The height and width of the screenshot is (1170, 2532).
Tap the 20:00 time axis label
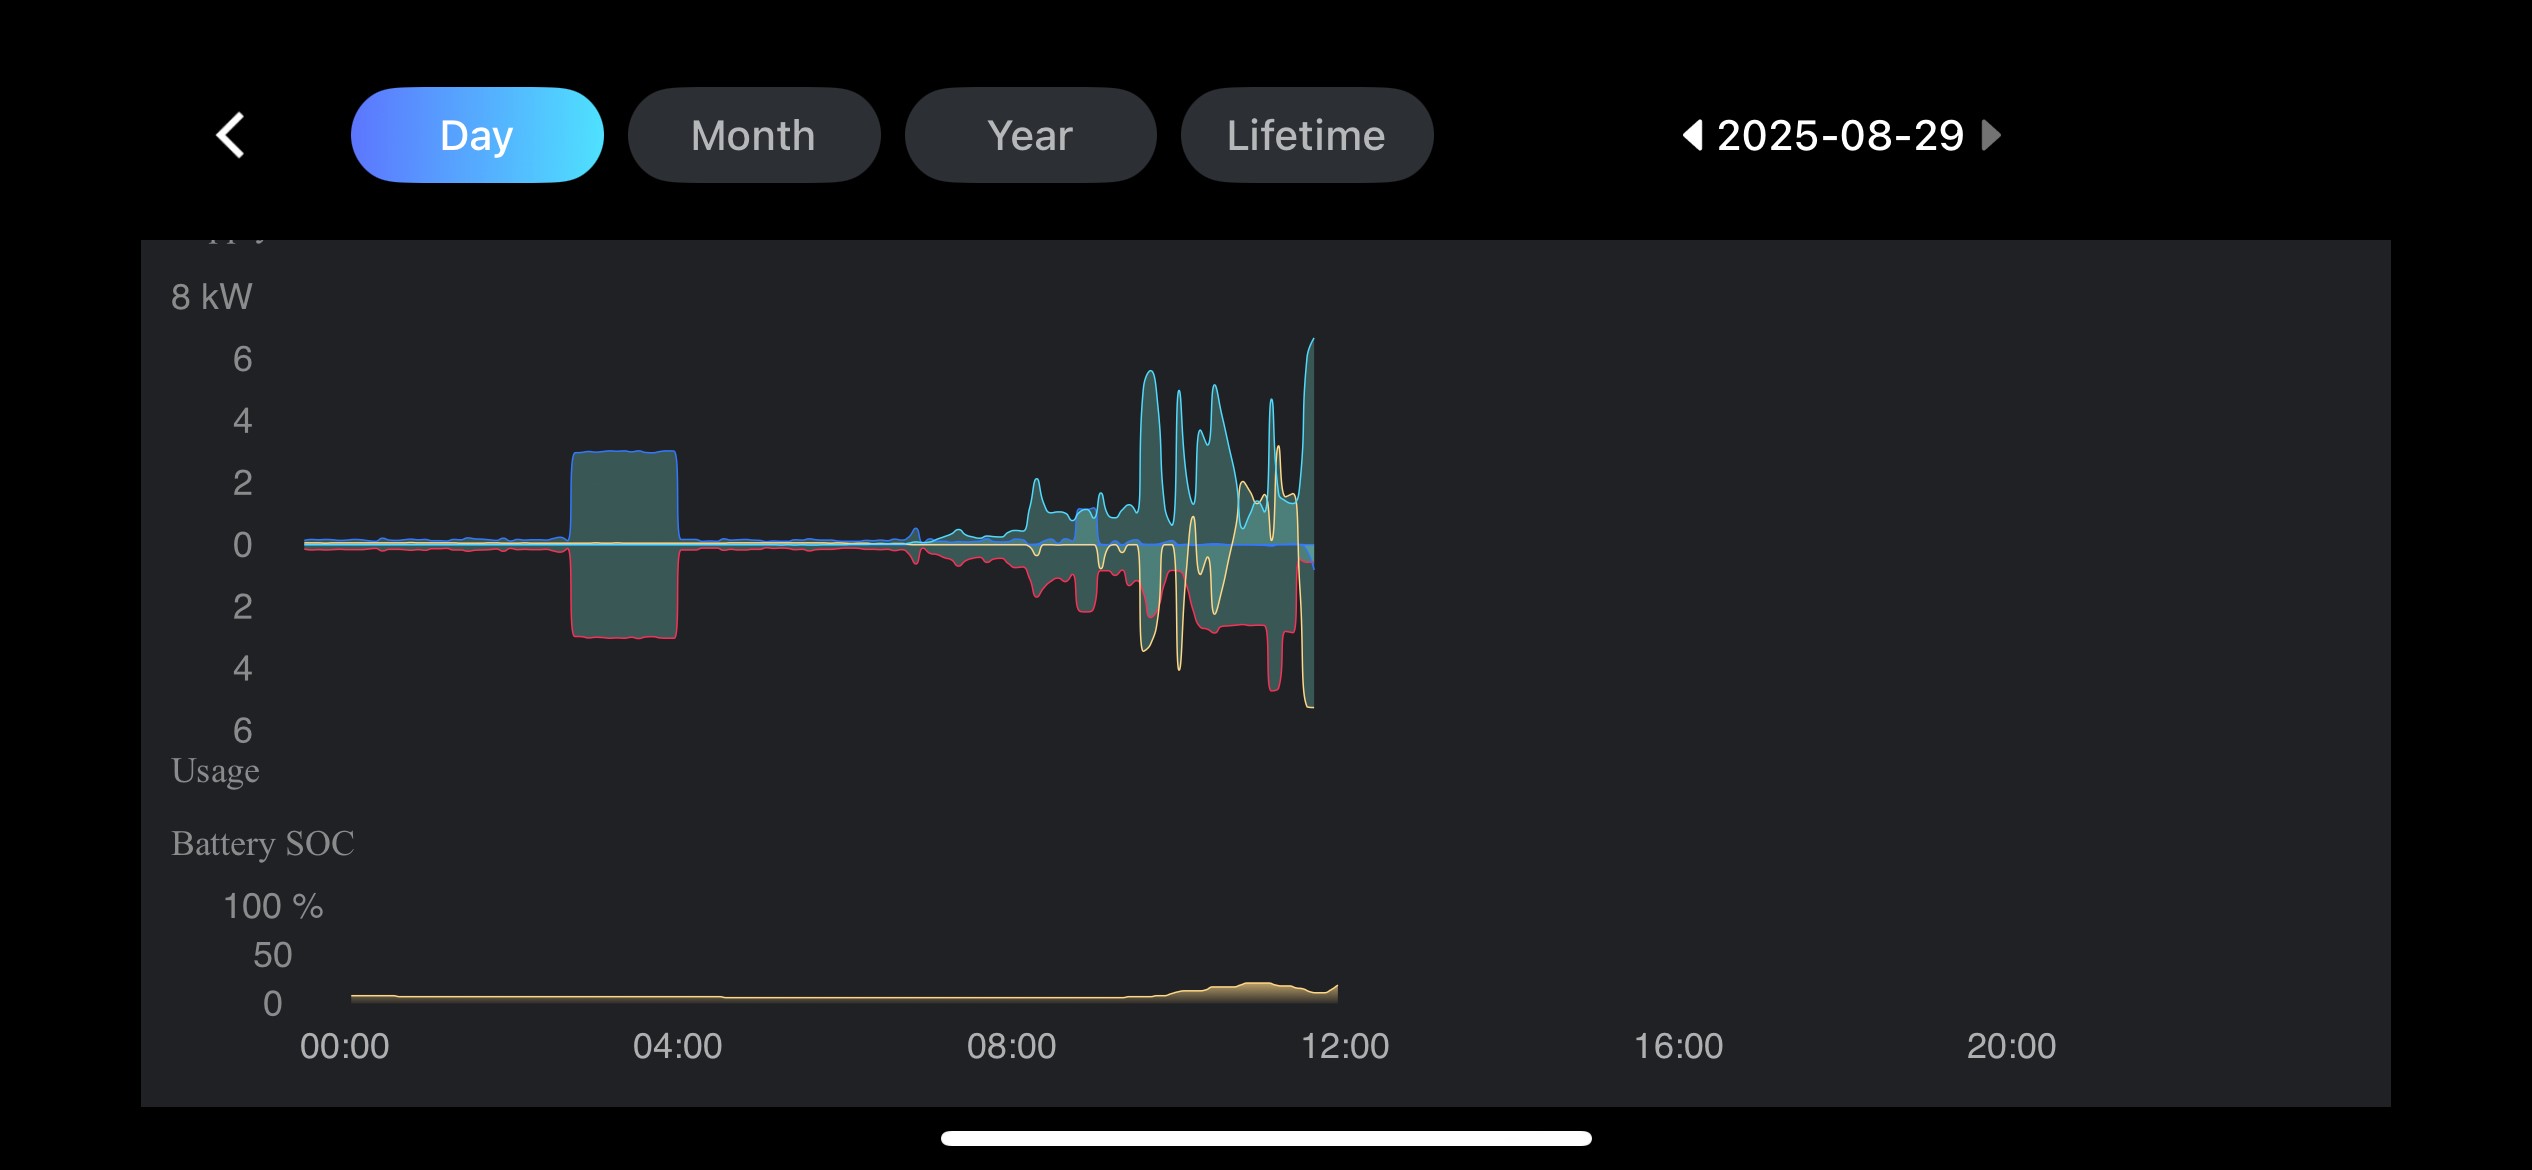pyautogui.click(x=2011, y=1046)
